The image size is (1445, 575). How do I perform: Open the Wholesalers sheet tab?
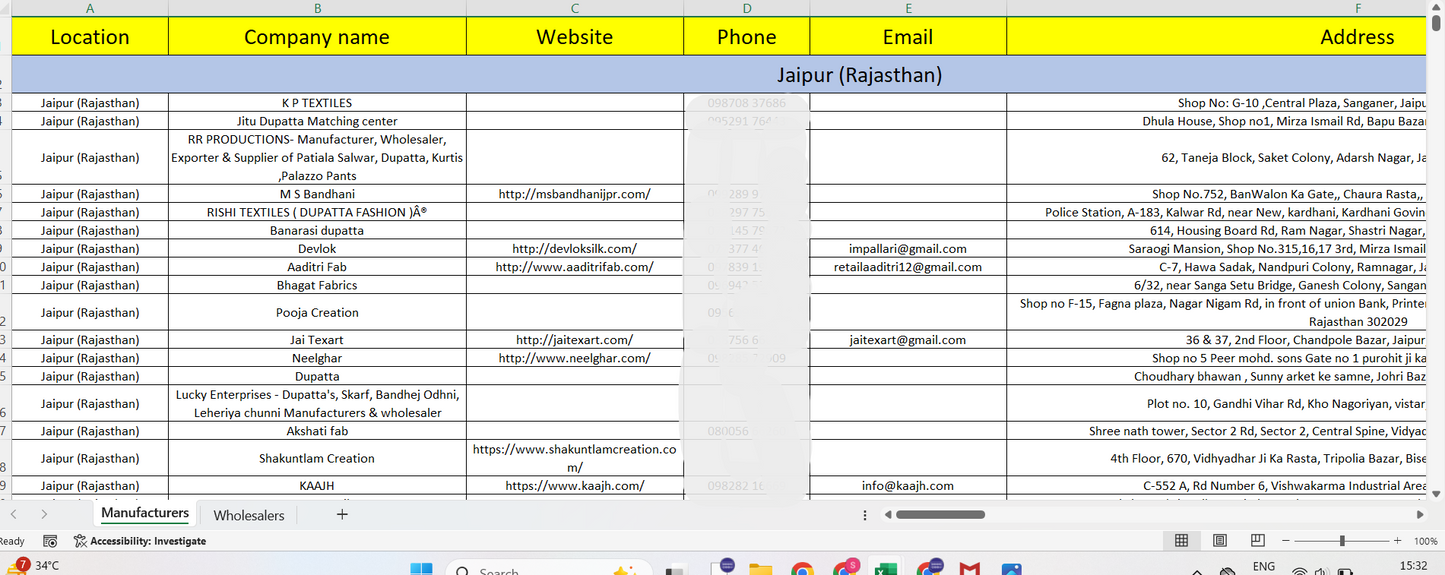tap(249, 515)
